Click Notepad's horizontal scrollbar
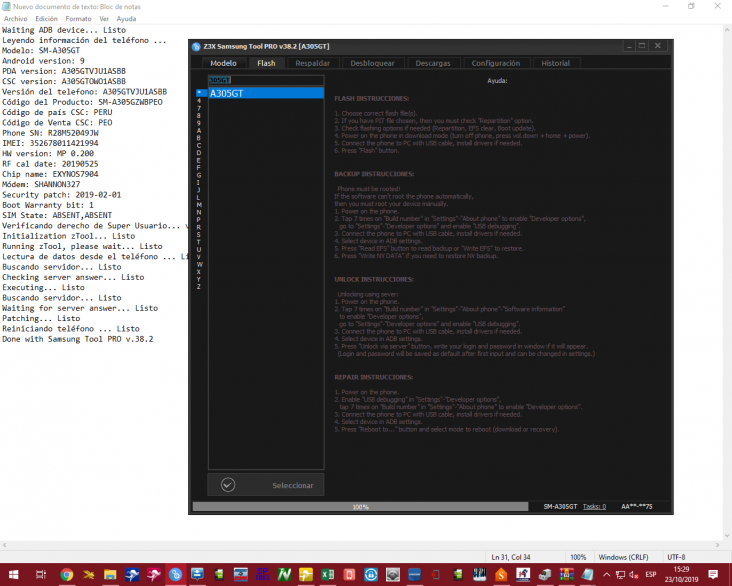The height and width of the screenshot is (586, 732). (361, 545)
